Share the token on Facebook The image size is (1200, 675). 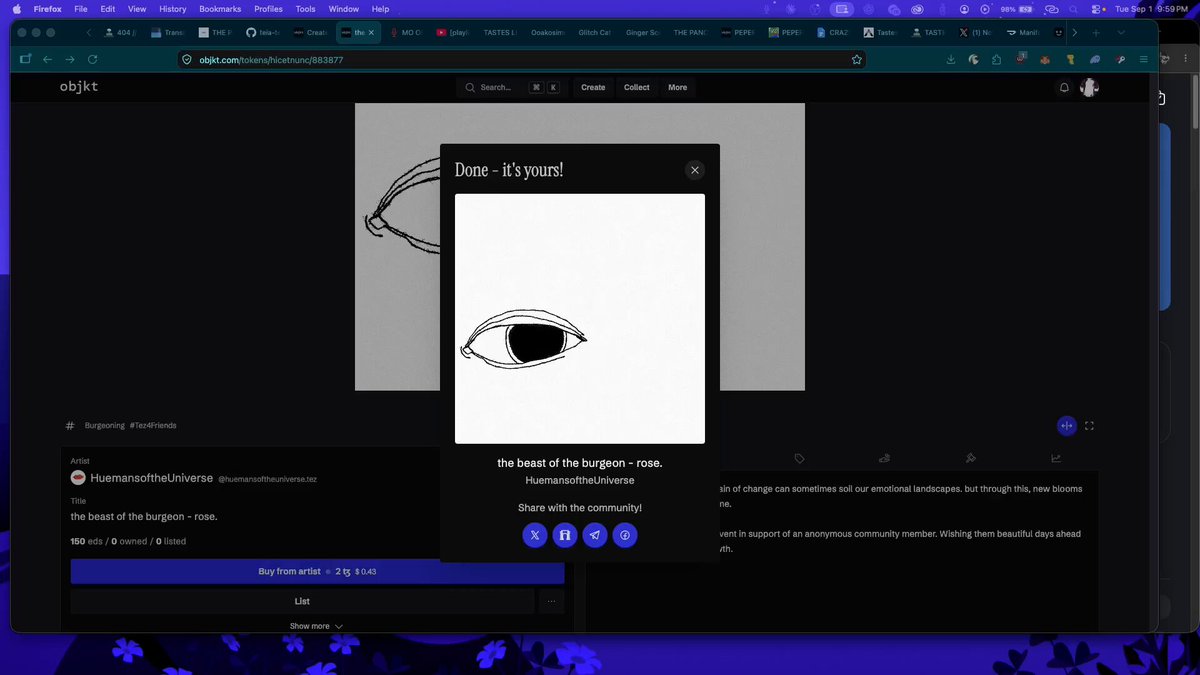625,536
